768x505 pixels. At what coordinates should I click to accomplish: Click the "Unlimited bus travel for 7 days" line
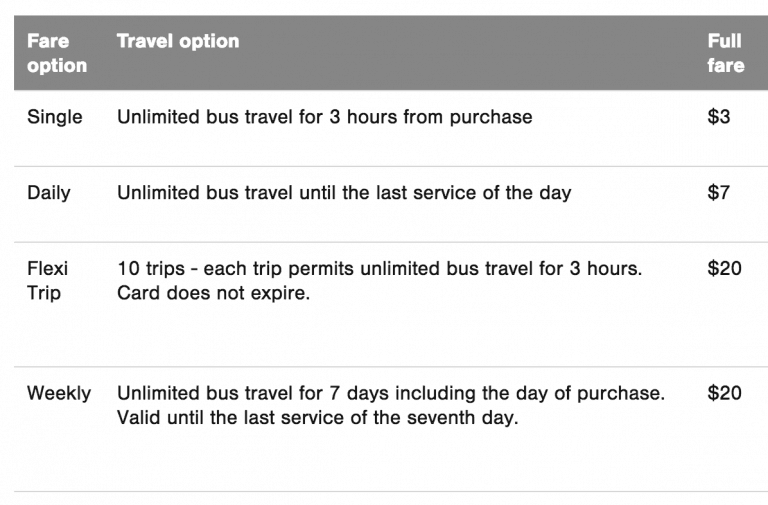click(390, 393)
